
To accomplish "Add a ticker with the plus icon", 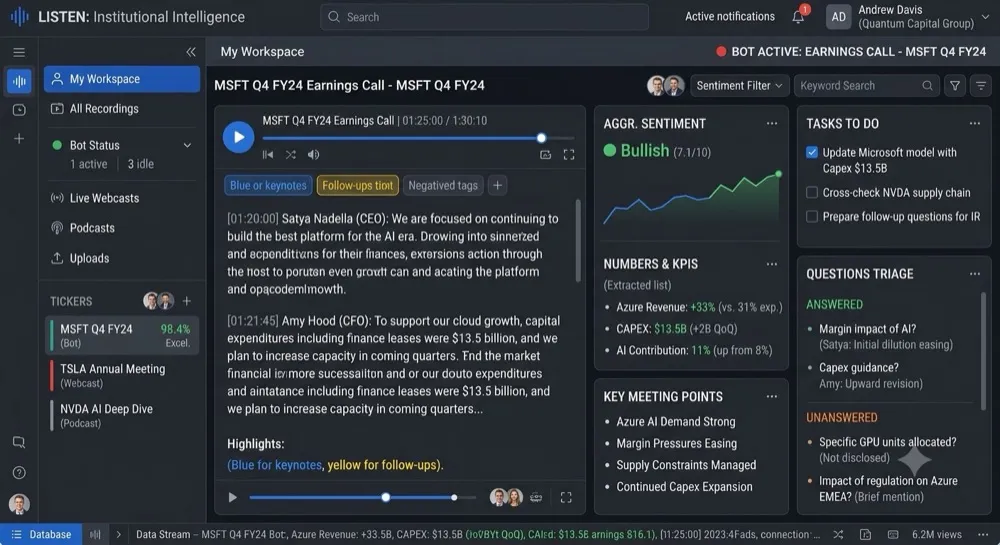I will (x=187, y=301).
